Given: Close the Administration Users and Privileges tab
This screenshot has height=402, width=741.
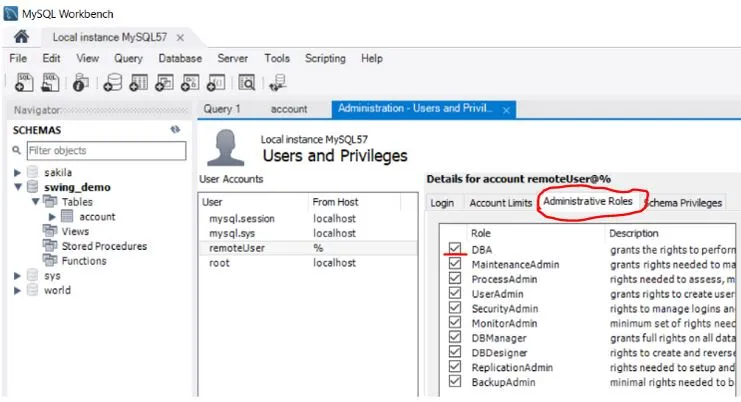Looking at the screenshot, I should click(x=506, y=110).
